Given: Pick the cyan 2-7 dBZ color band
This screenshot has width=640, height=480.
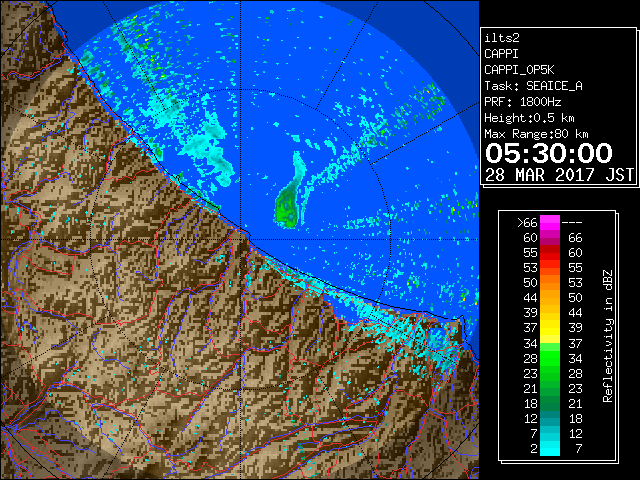Looking at the screenshot, I should pos(550,448).
